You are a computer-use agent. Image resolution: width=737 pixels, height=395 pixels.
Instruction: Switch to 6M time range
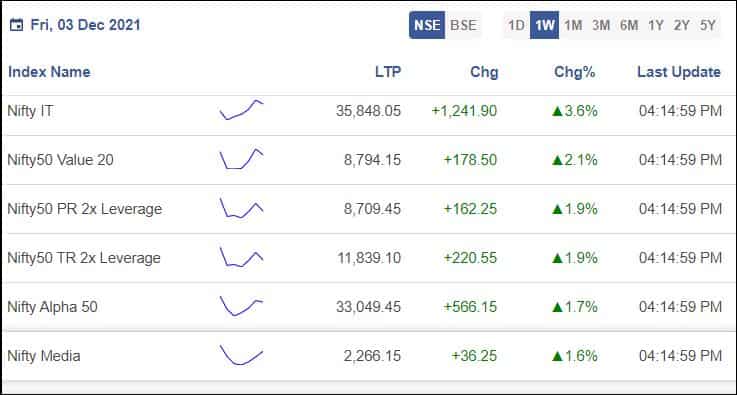pos(629,25)
